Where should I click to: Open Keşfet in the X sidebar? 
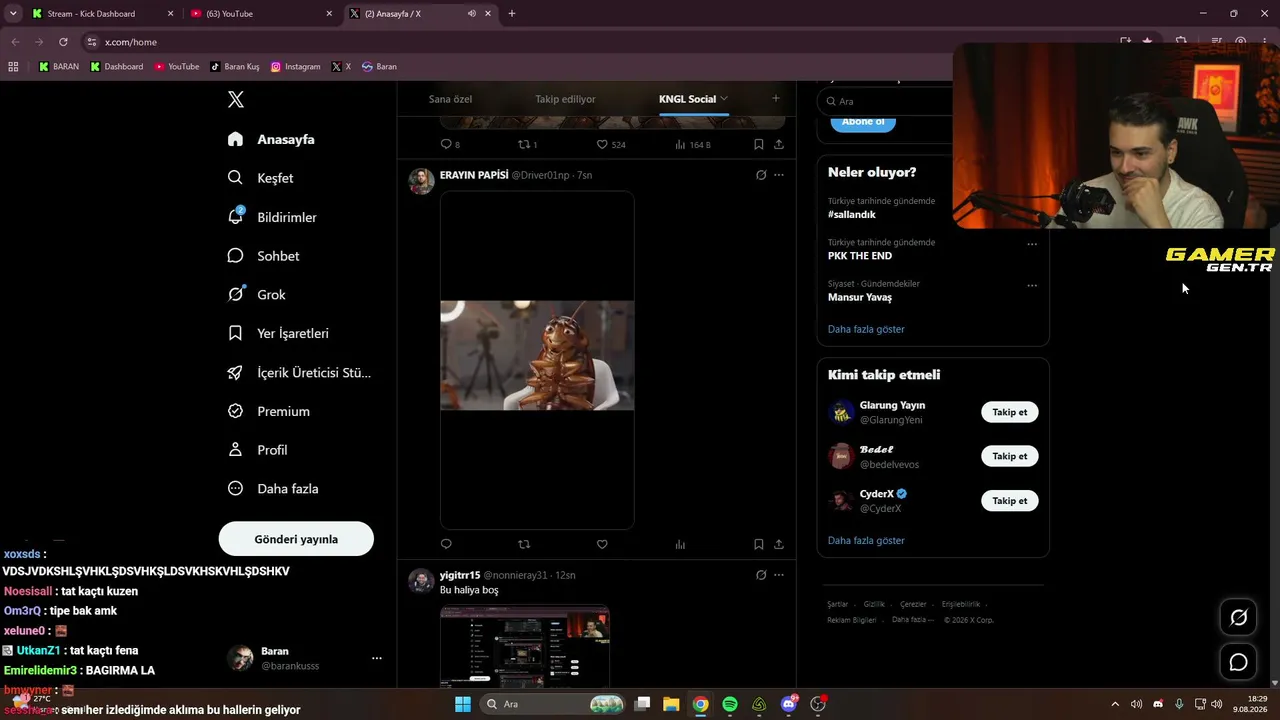click(x=260, y=178)
